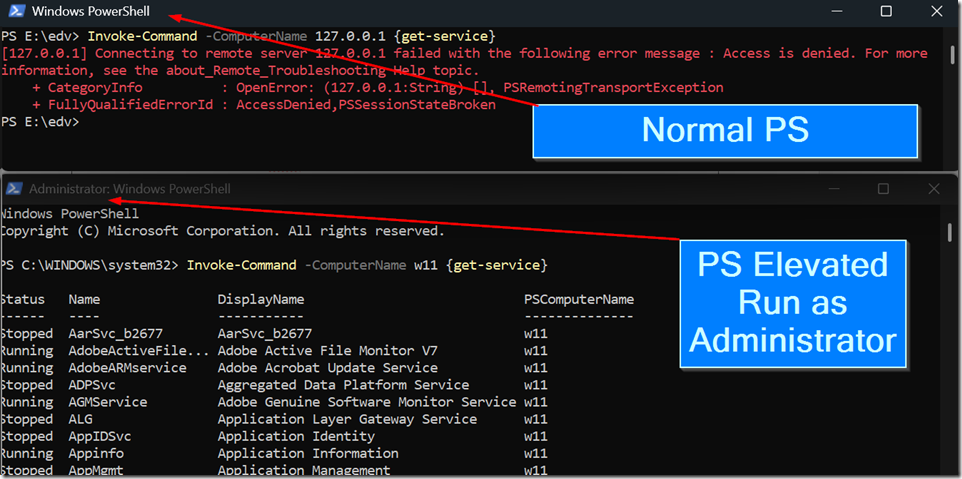
Task: Click the 'Administrator: Windows PowerShell' title text
Action: point(129,189)
